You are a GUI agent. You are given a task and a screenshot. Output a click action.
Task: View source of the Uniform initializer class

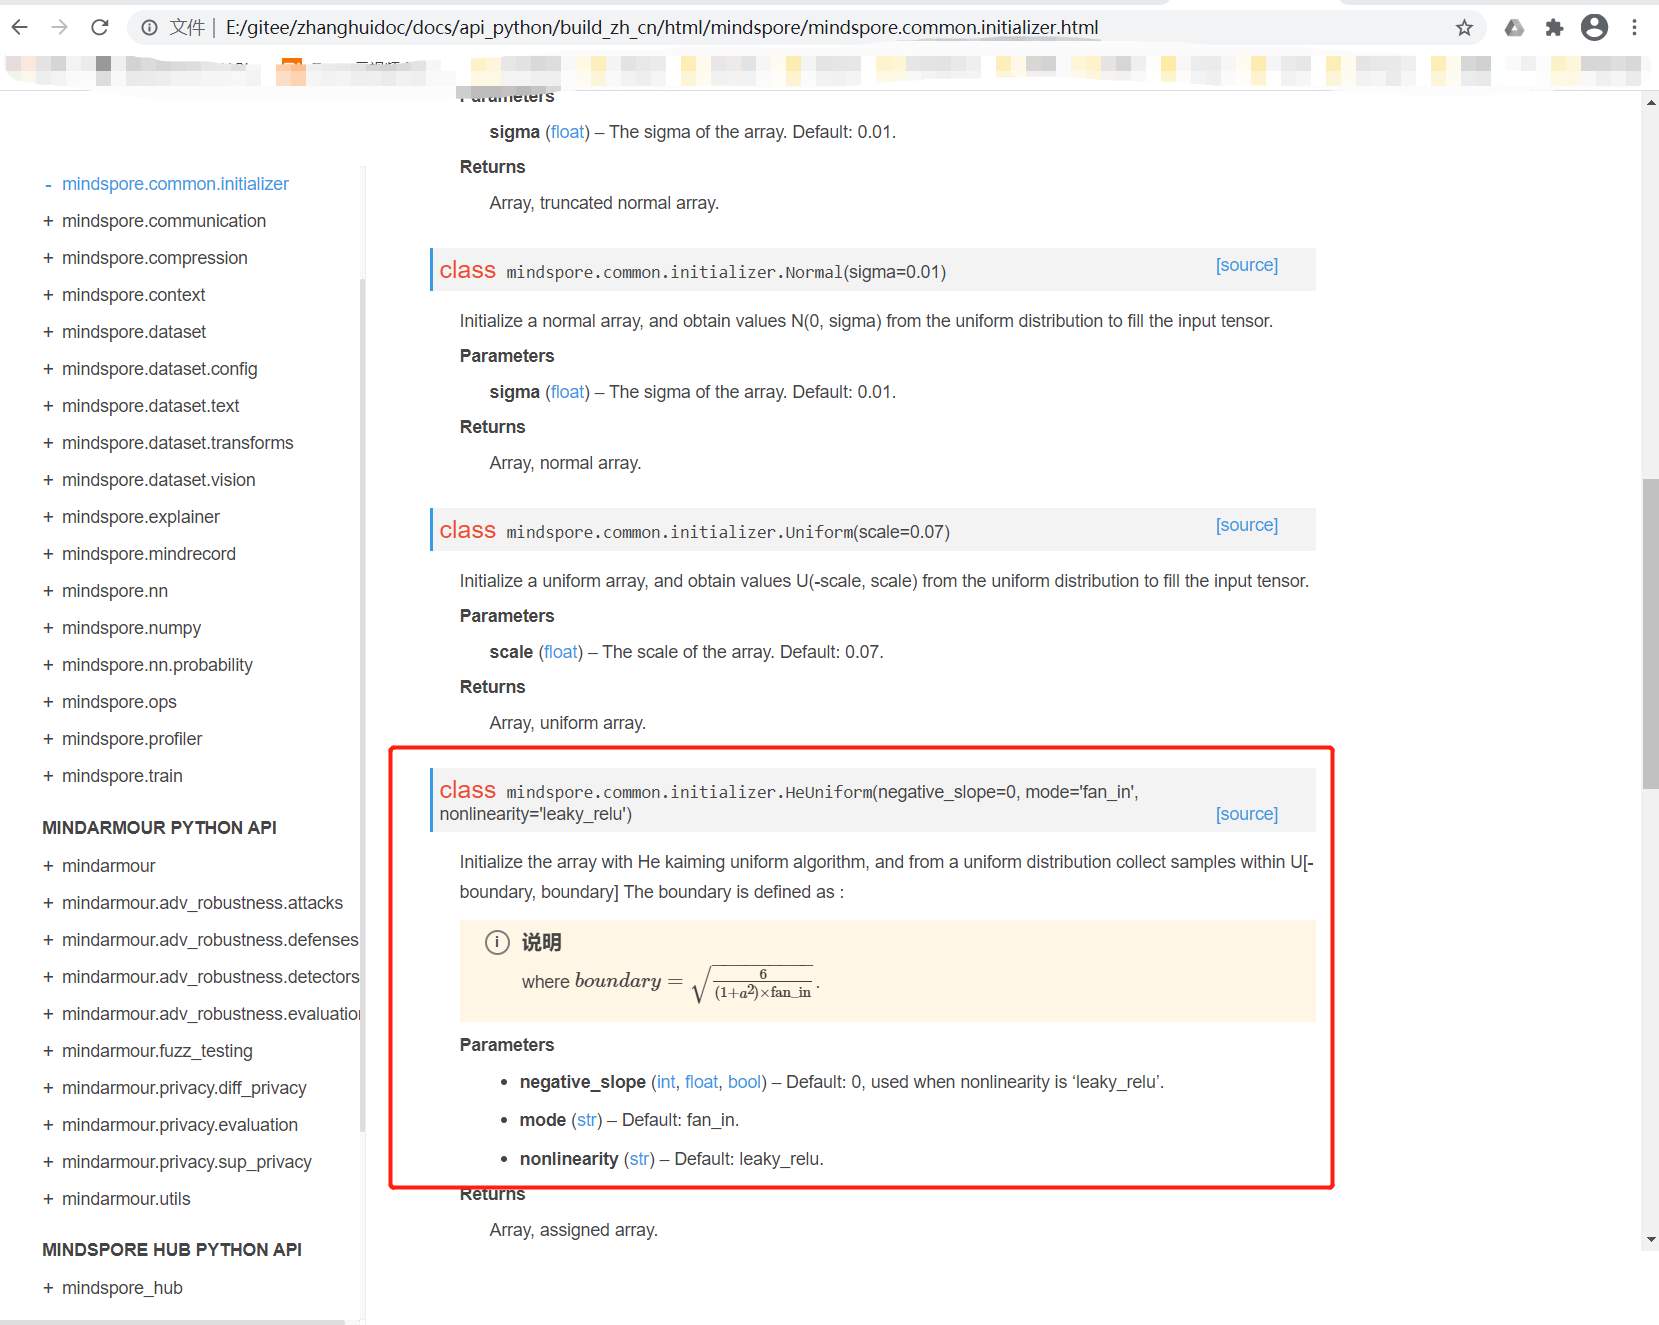tap(1247, 525)
